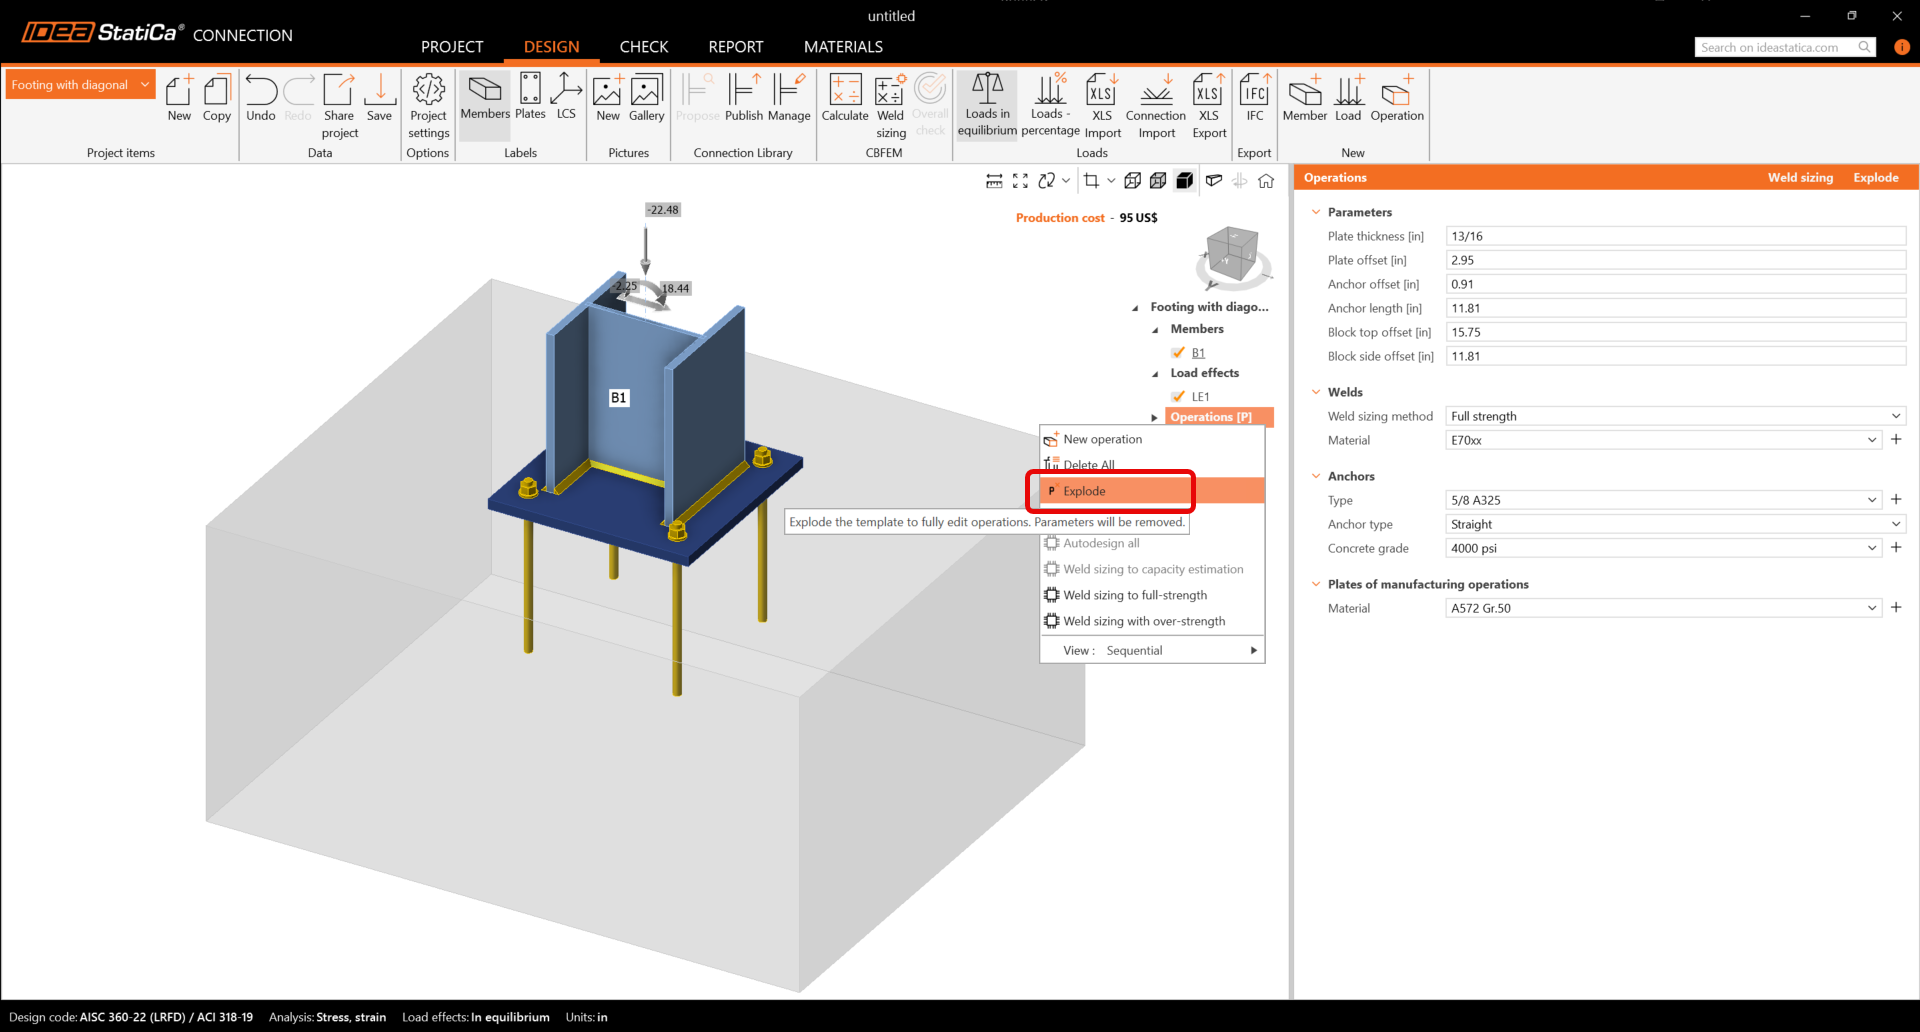
Task: Click the home view icon
Action: (1266, 181)
